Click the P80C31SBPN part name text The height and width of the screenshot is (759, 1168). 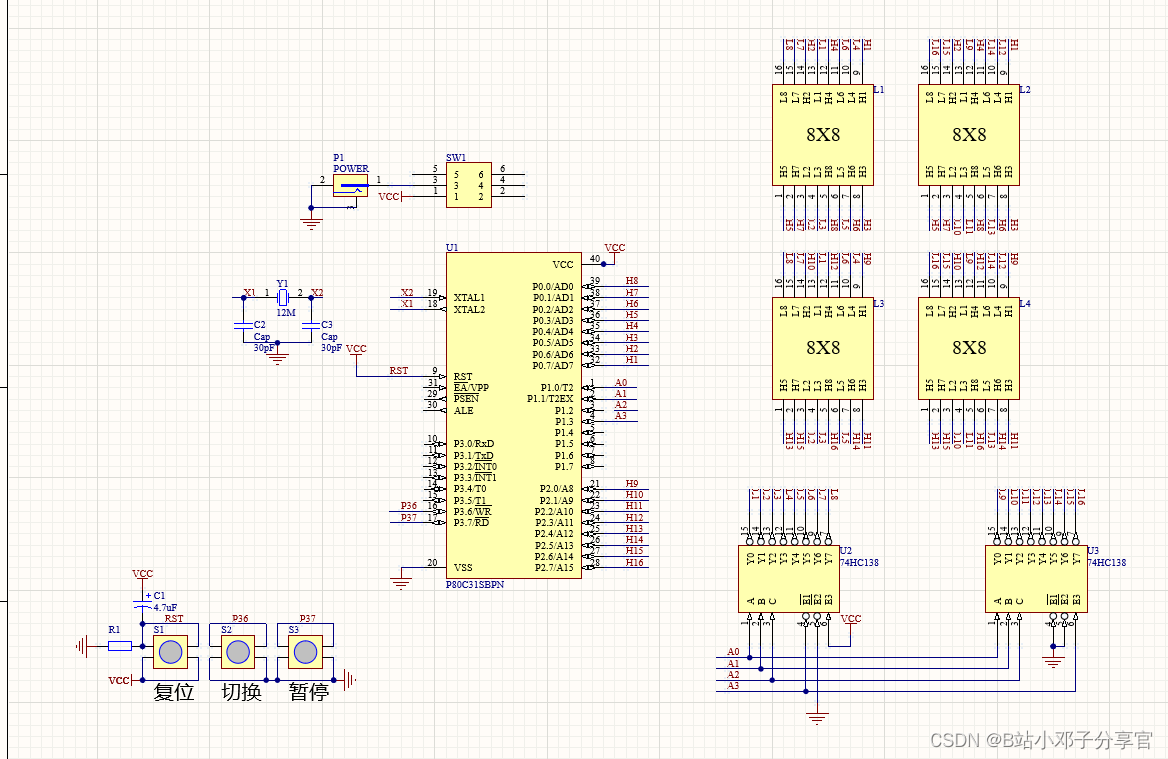click(x=474, y=585)
